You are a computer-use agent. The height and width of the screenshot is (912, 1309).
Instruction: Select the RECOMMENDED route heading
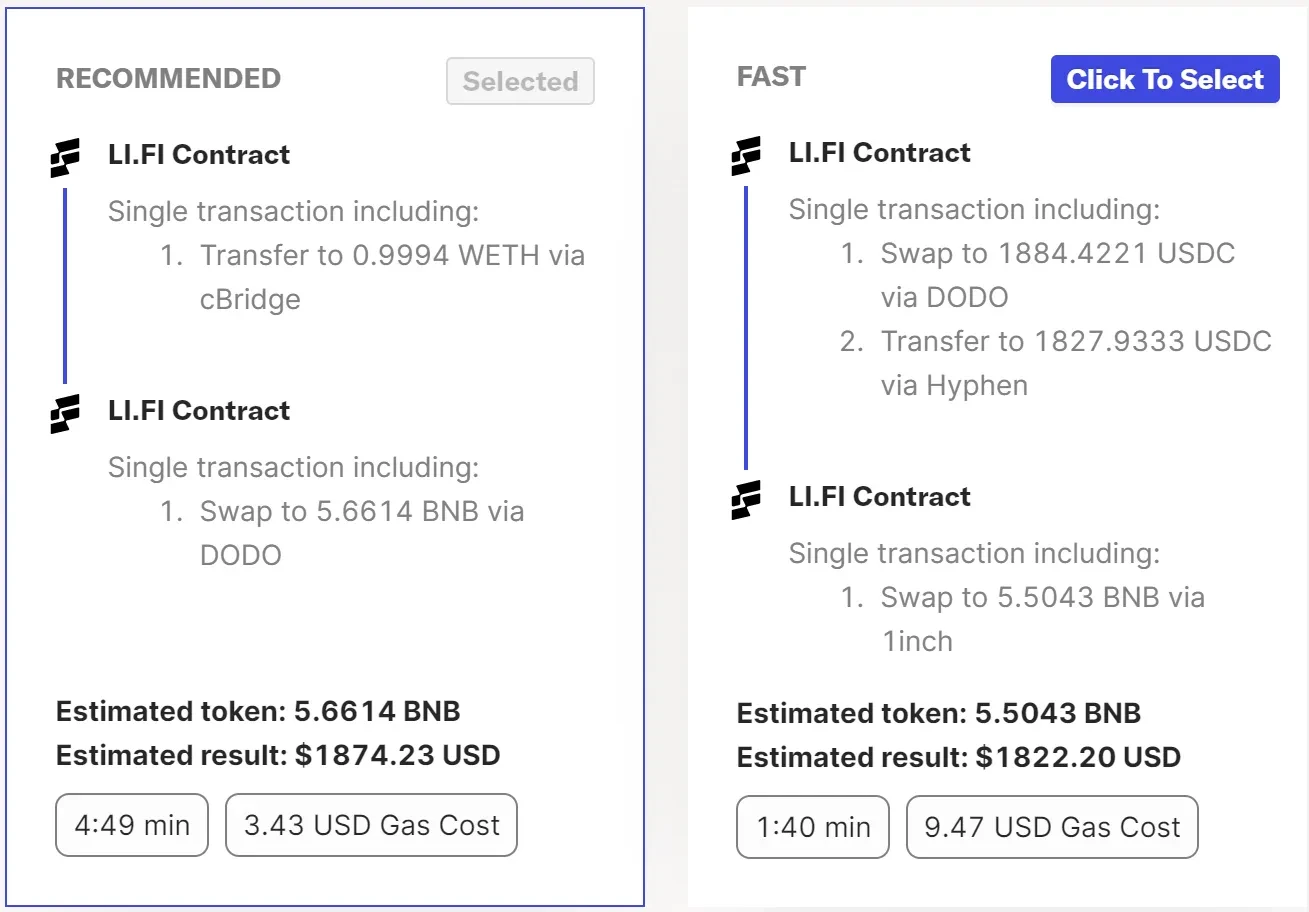(x=168, y=78)
